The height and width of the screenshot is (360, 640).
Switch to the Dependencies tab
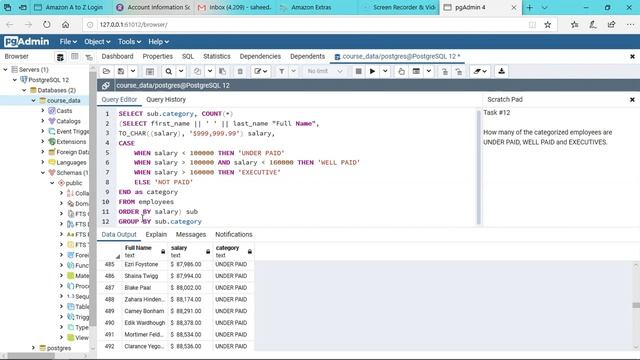tap(260, 56)
